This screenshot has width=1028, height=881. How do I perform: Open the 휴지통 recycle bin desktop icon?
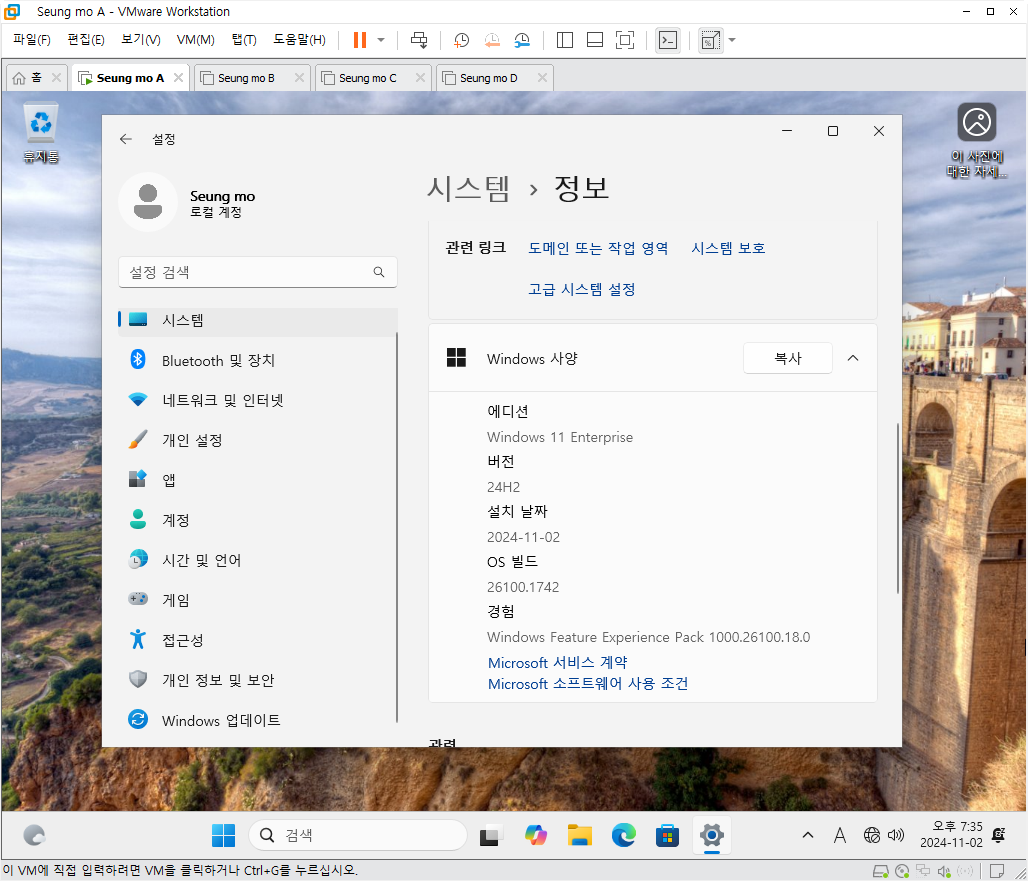click(x=41, y=133)
